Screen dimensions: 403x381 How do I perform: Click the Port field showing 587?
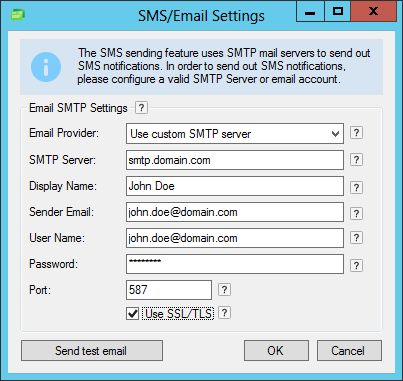169,290
